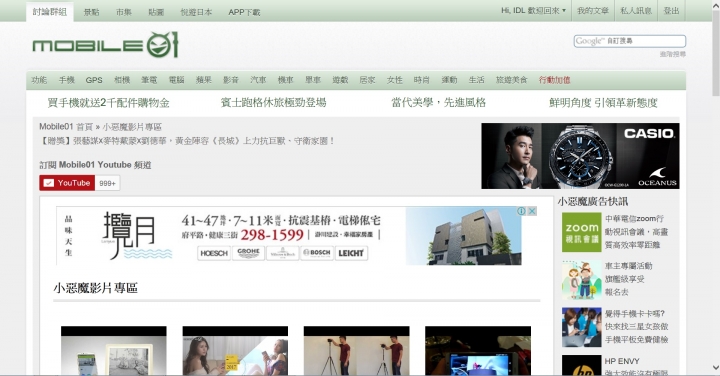720x376 pixels.
Task: Open the 相機 category menu
Action: (122, 80)
